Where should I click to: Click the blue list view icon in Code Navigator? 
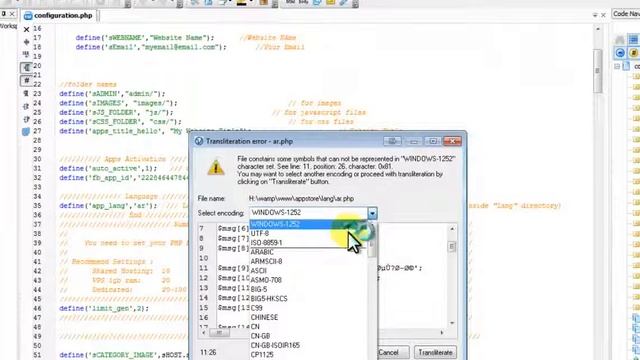pos(633,40)
